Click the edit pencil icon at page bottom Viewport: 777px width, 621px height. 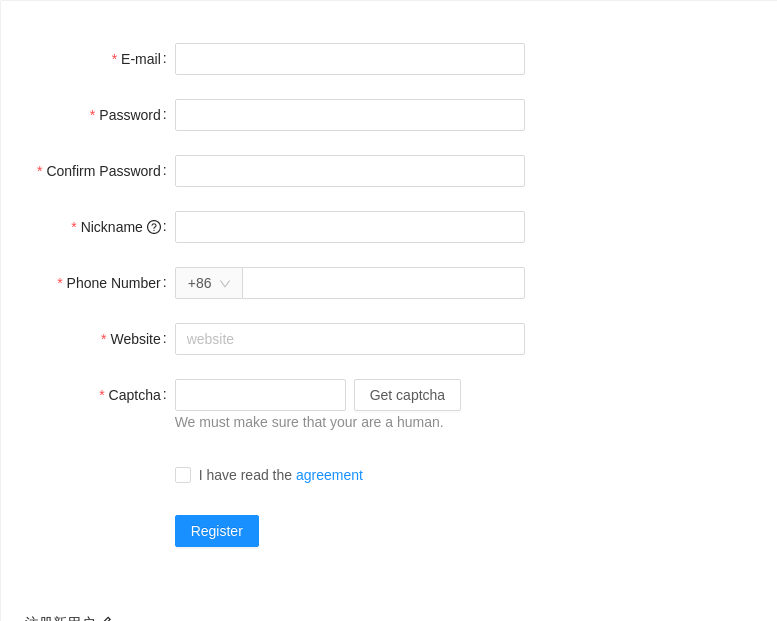tap(107, 619)
